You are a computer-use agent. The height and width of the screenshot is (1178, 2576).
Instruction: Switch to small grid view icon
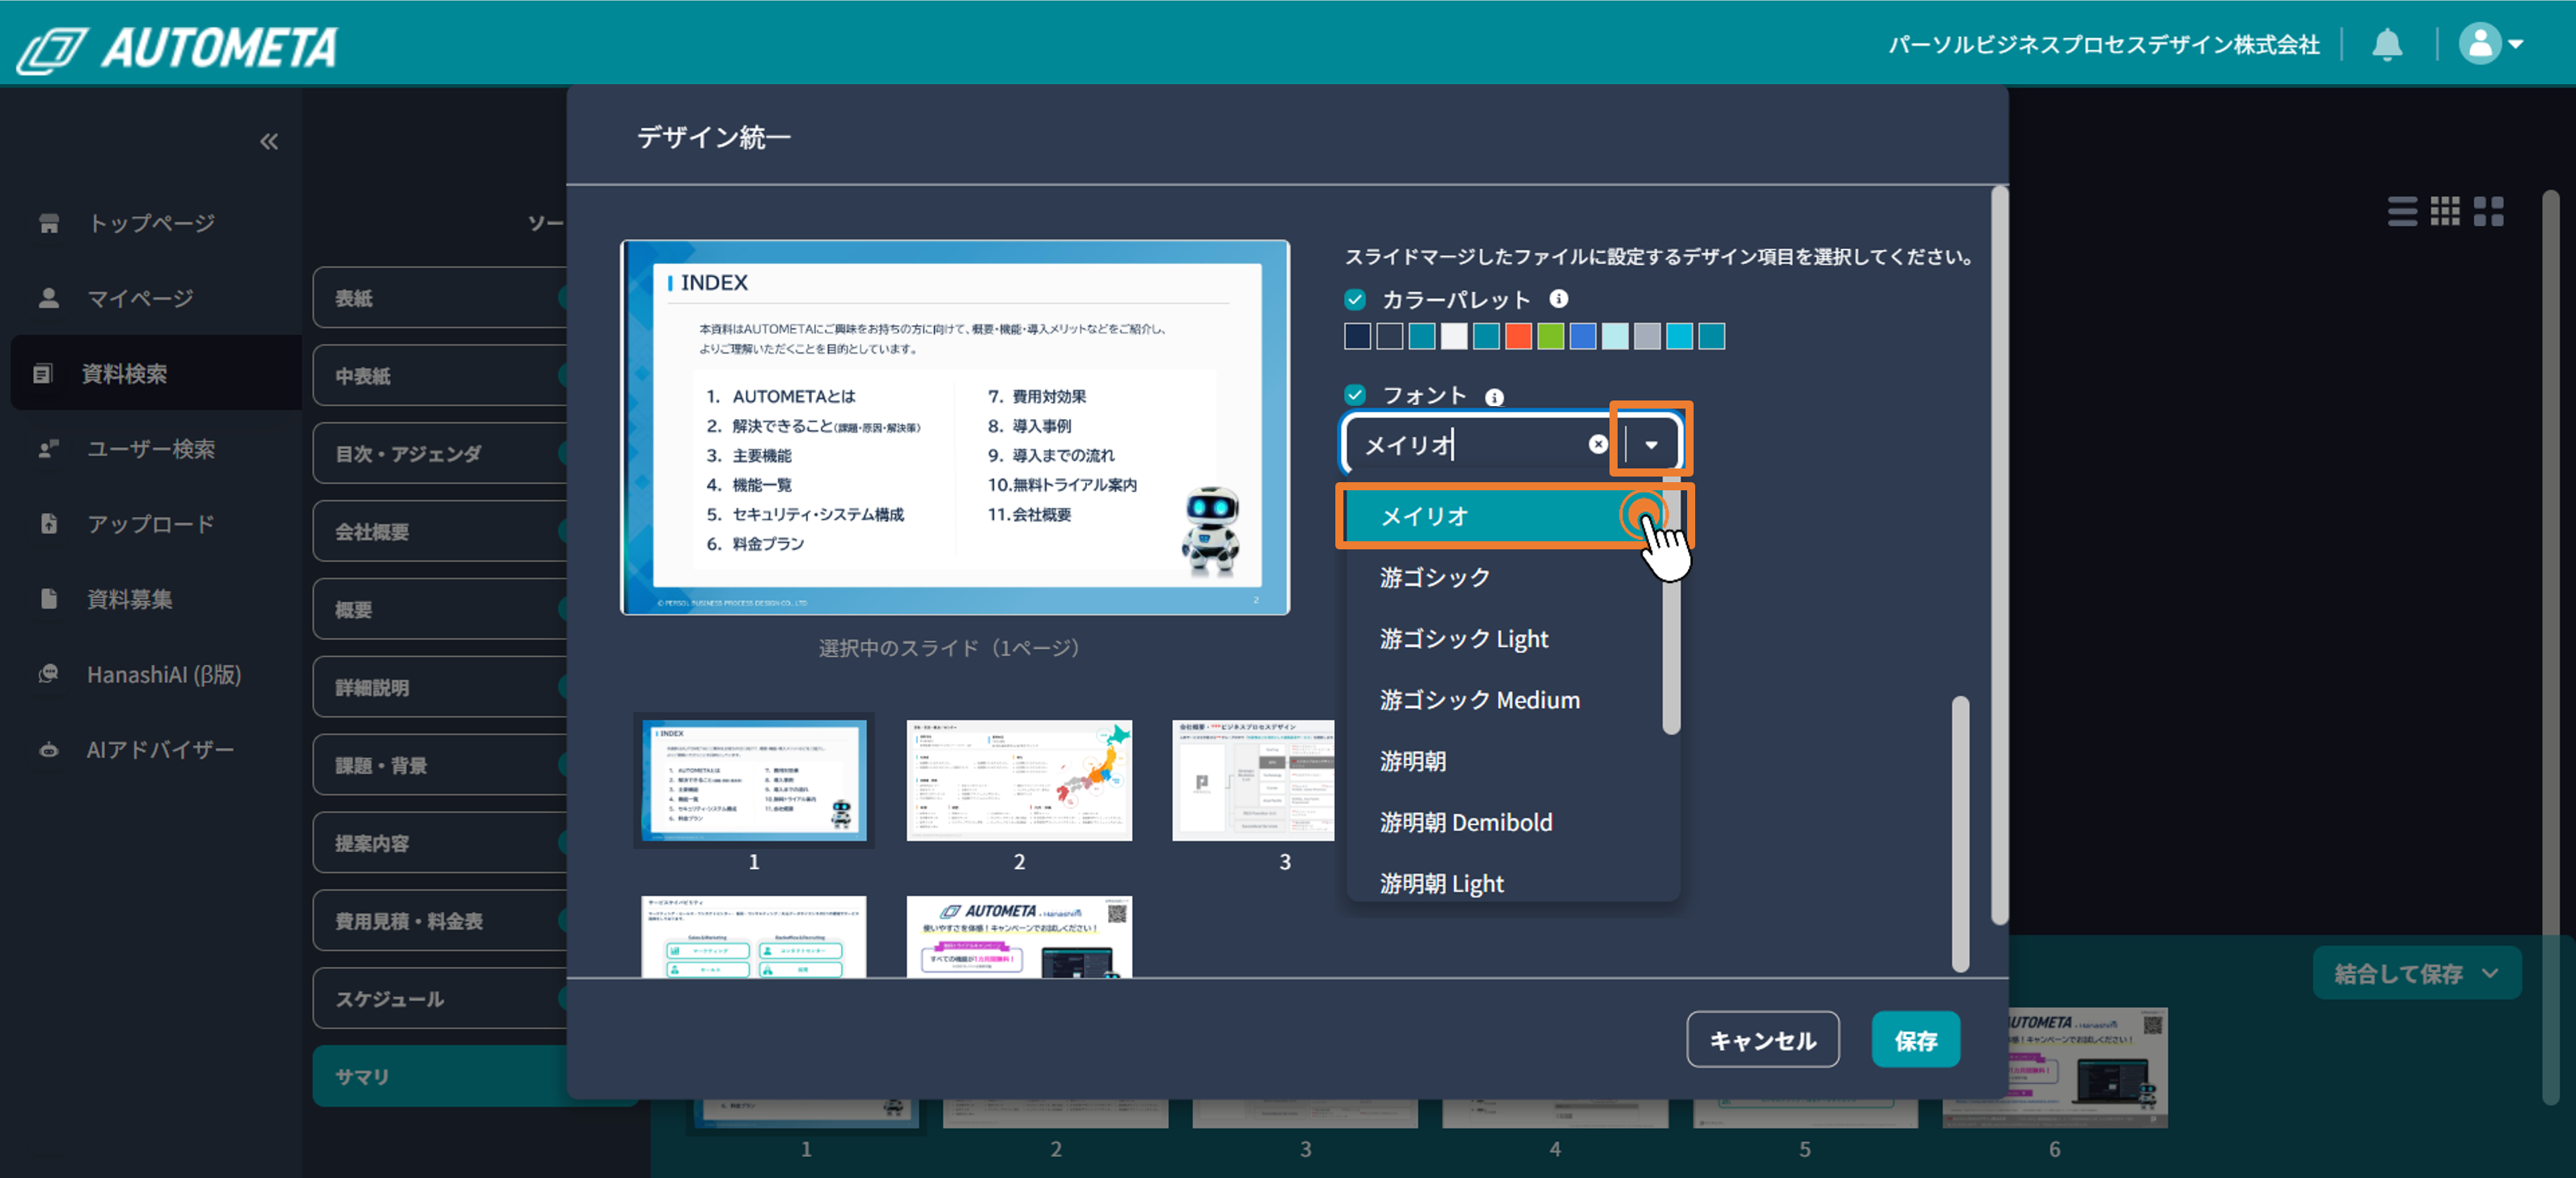2445,211
